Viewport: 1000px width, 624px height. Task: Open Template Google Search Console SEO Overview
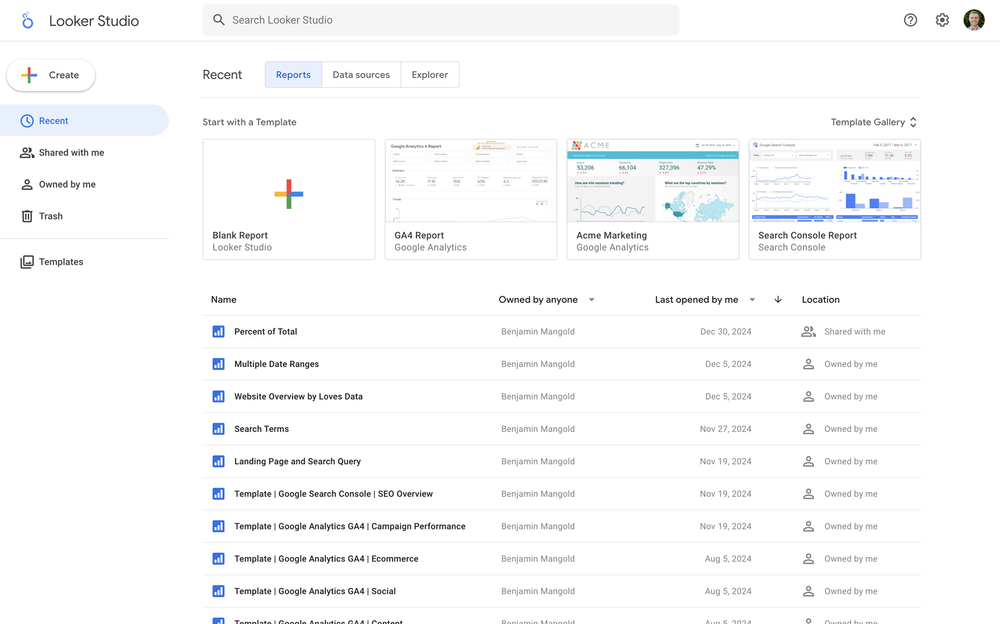(x=333, y=494)
